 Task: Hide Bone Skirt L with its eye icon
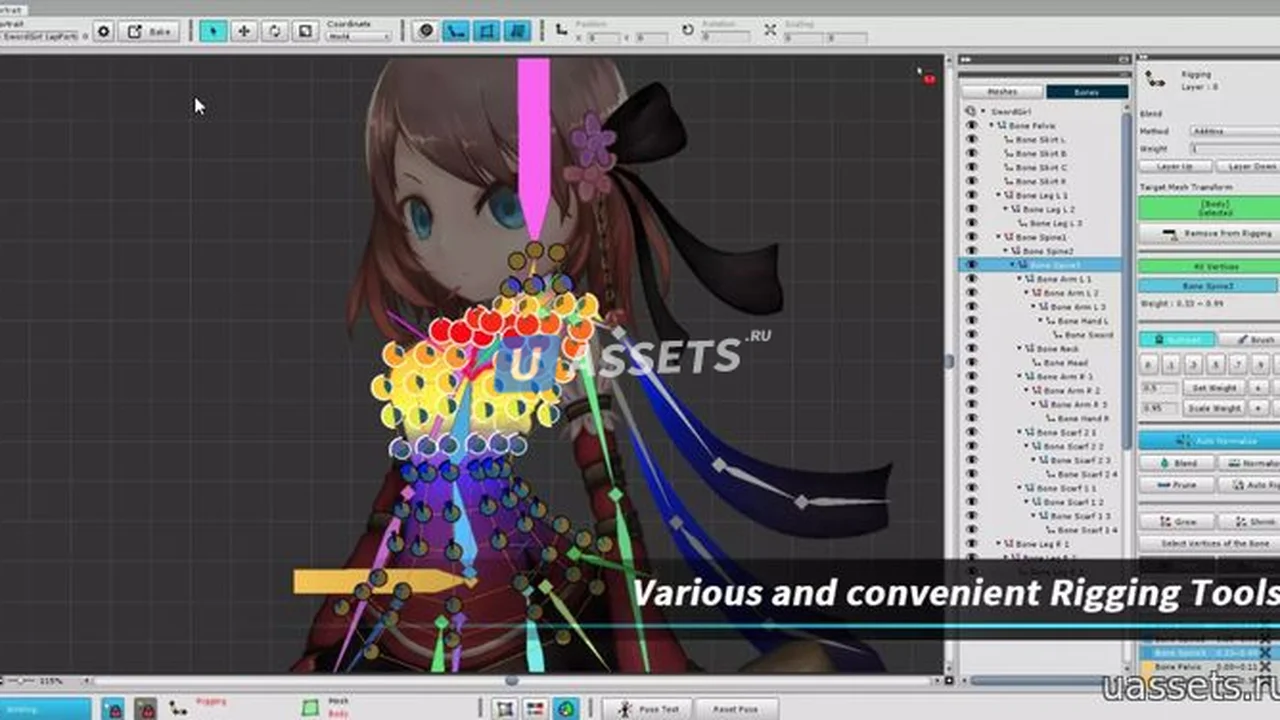(971, 140)
